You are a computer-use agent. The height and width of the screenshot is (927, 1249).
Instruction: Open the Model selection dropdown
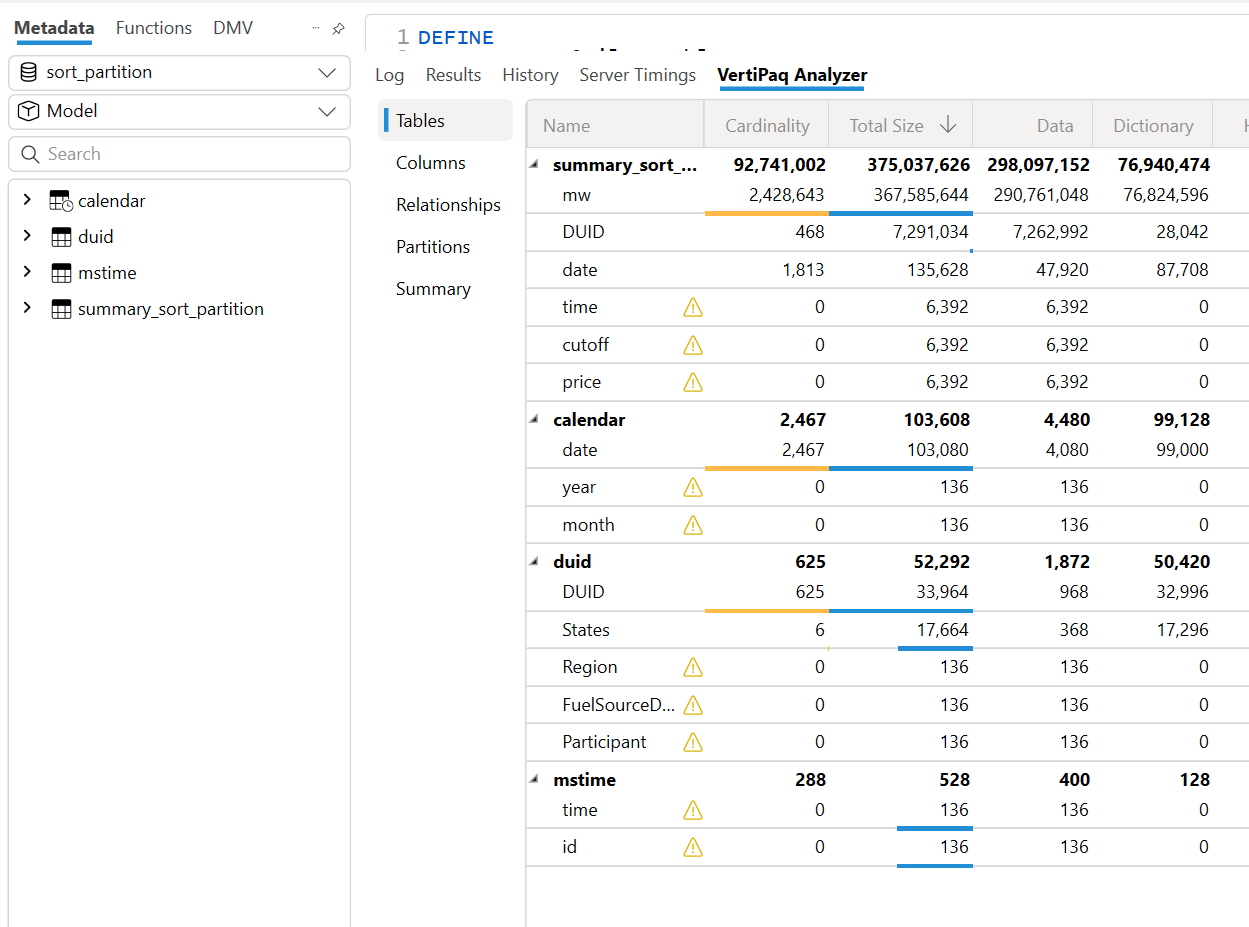[327, 112]
